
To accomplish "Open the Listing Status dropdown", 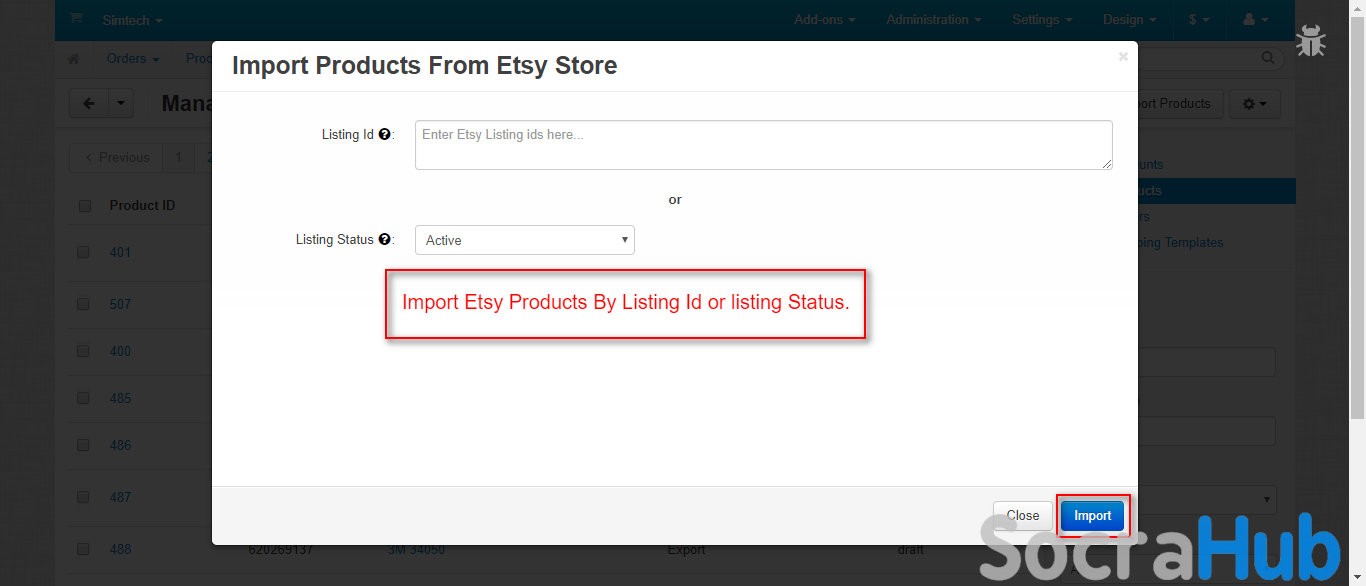I will (525, 240).
